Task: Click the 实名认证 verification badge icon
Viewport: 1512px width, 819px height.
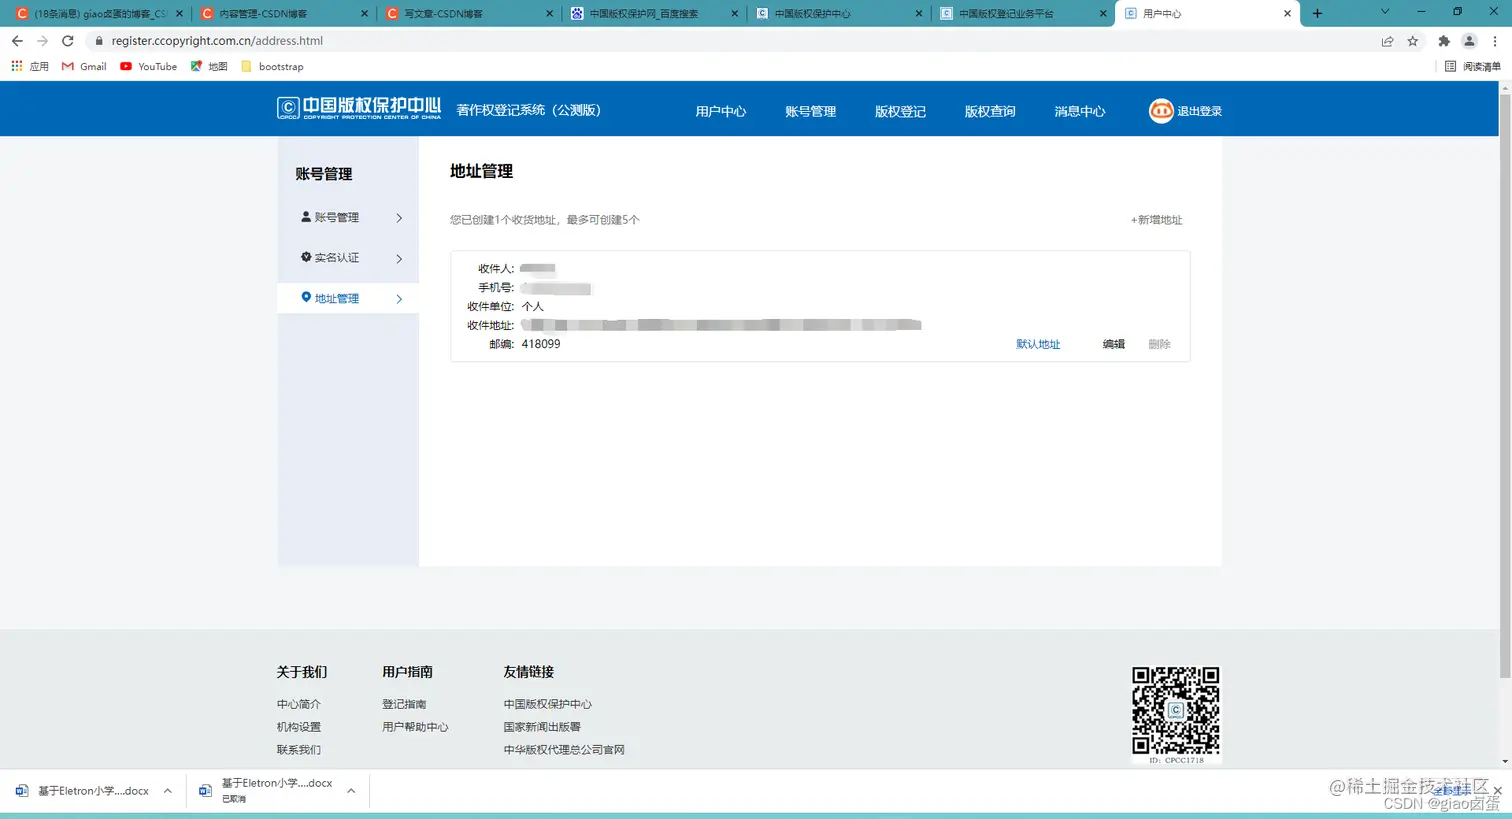Action: click(305, 257)
